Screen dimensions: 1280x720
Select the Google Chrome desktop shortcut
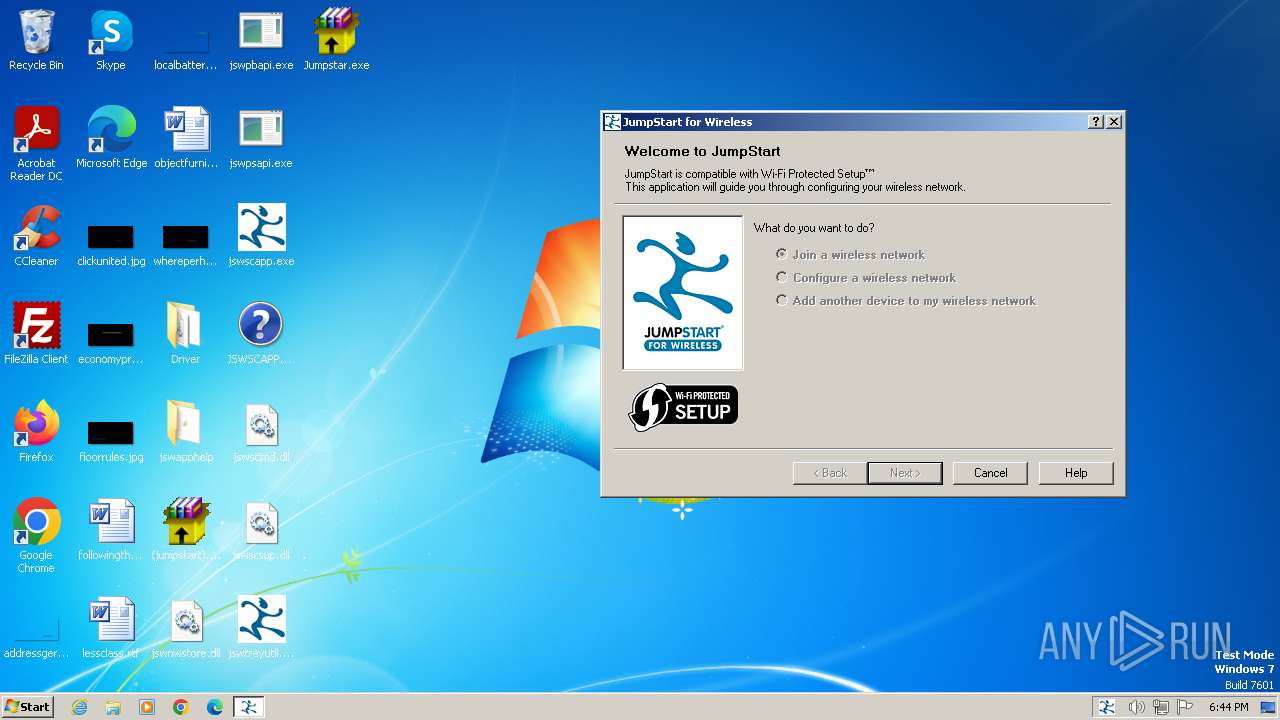click(36, 536)
